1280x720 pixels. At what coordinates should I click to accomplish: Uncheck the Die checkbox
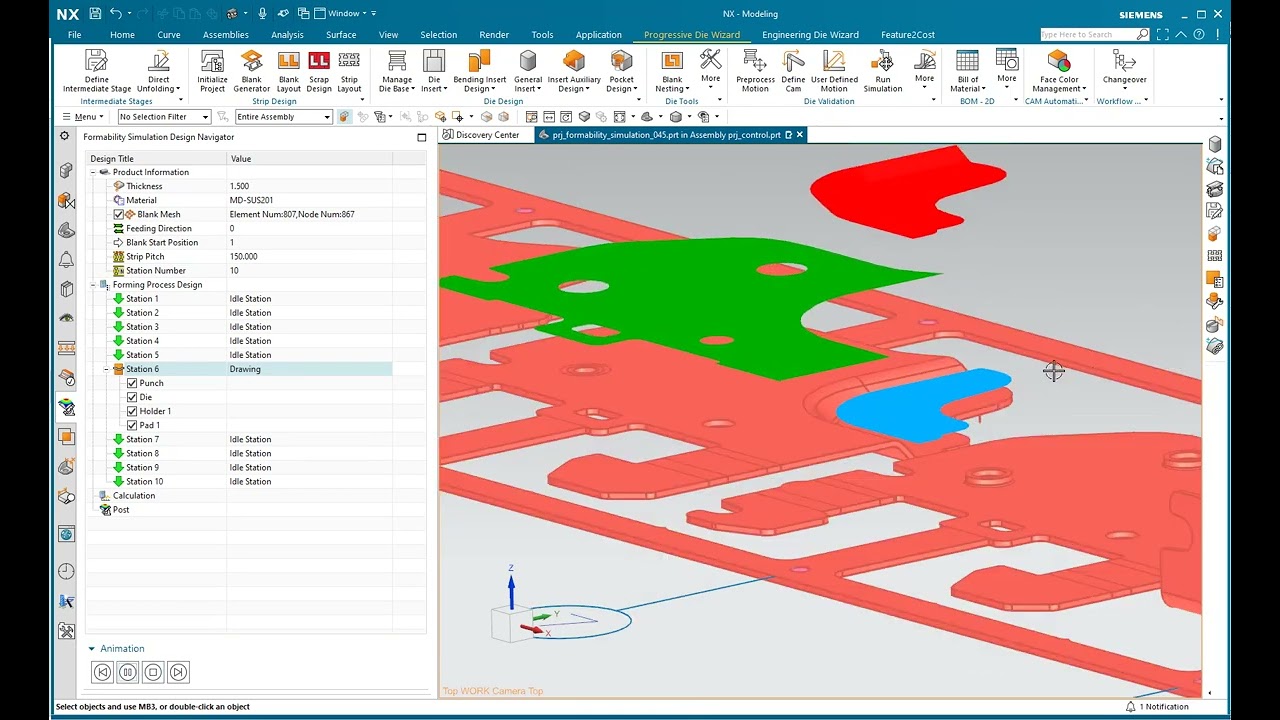(132, 397)
